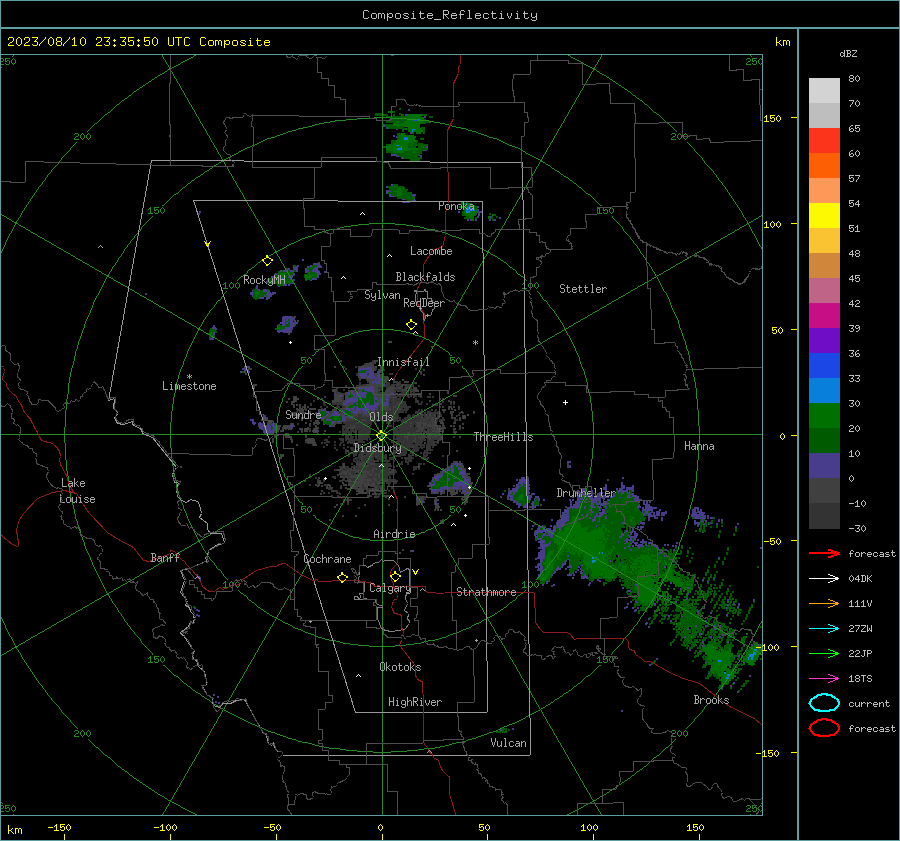Click the Lacombe label

tap(431, 251)
